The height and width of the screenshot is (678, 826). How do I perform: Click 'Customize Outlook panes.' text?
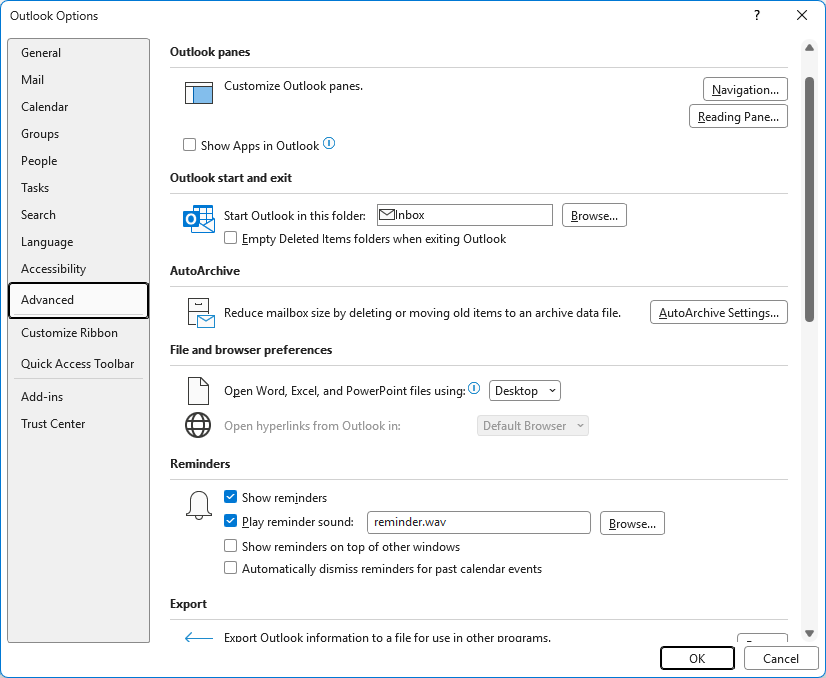293,86
